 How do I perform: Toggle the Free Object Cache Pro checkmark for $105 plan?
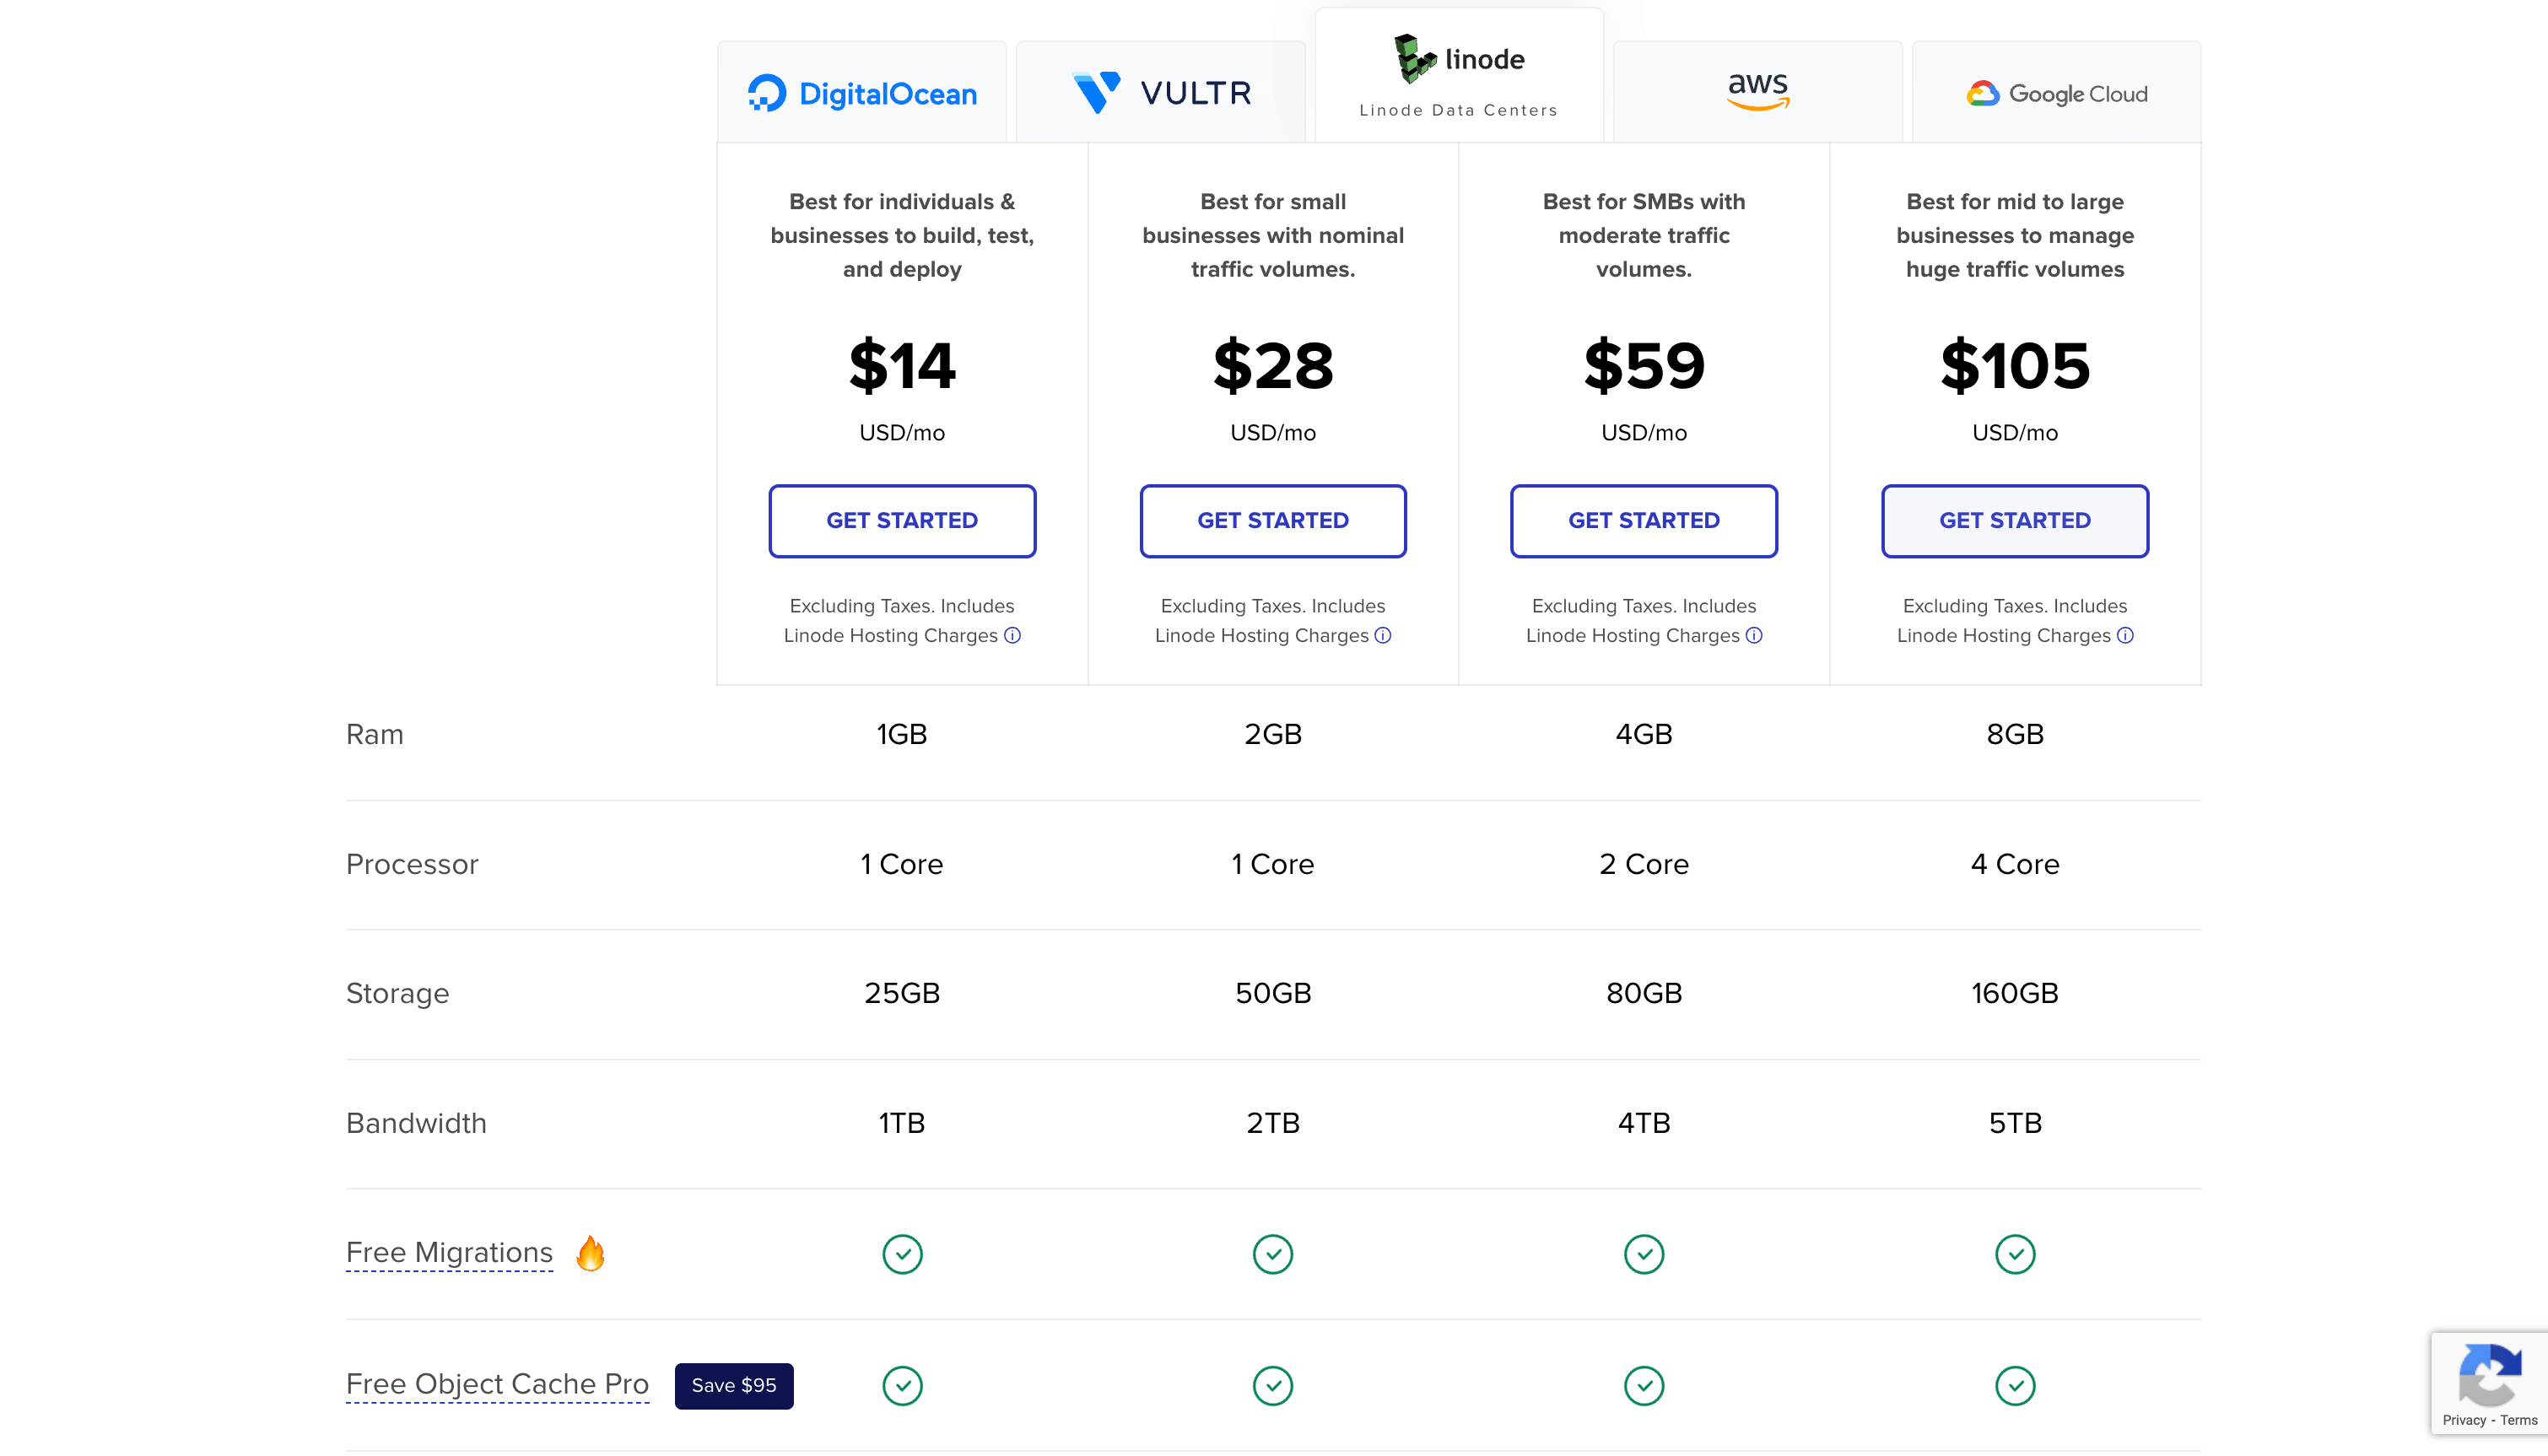pos(2016,1384)
